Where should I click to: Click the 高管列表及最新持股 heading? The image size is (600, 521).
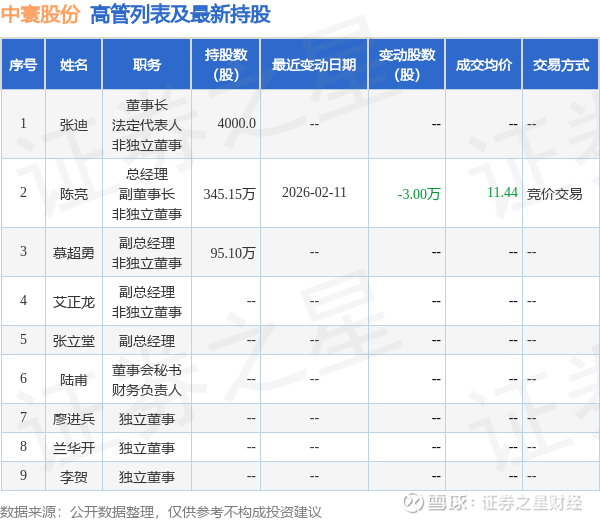coord(180,15)
